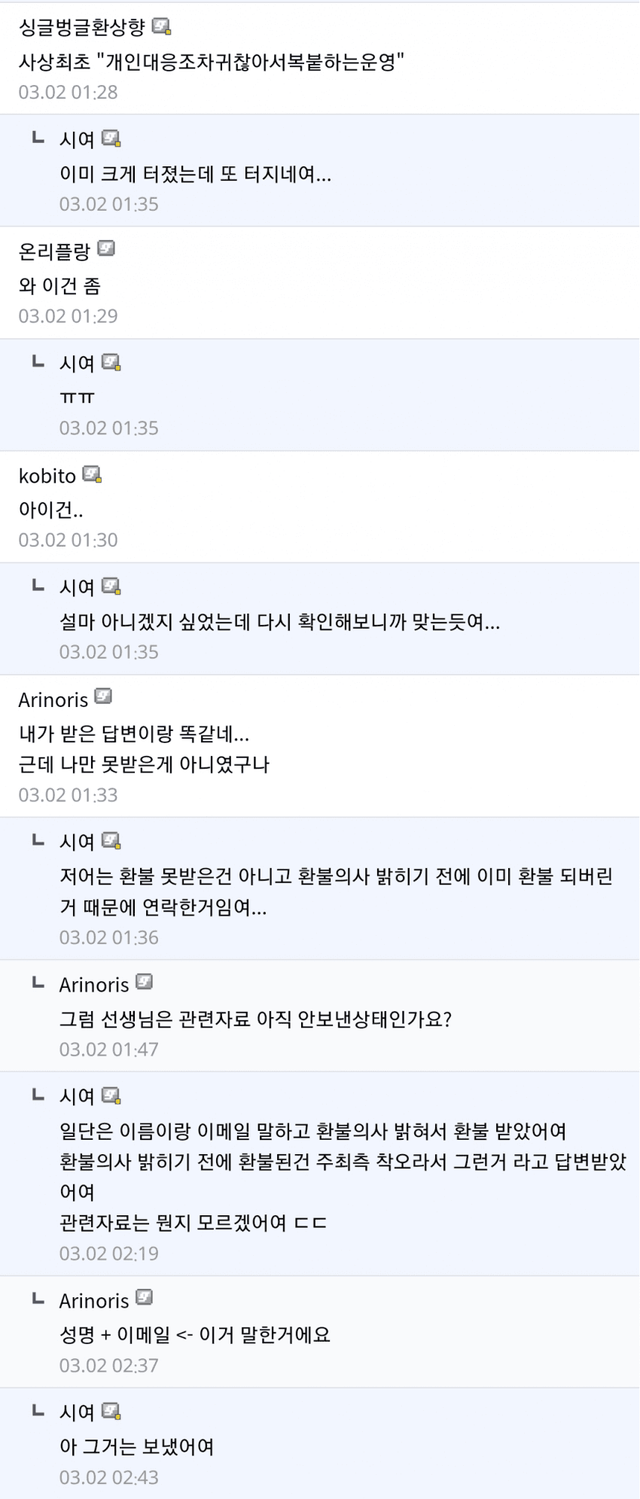Open the 온리플랑 nickname link

(x=54, y=250)
